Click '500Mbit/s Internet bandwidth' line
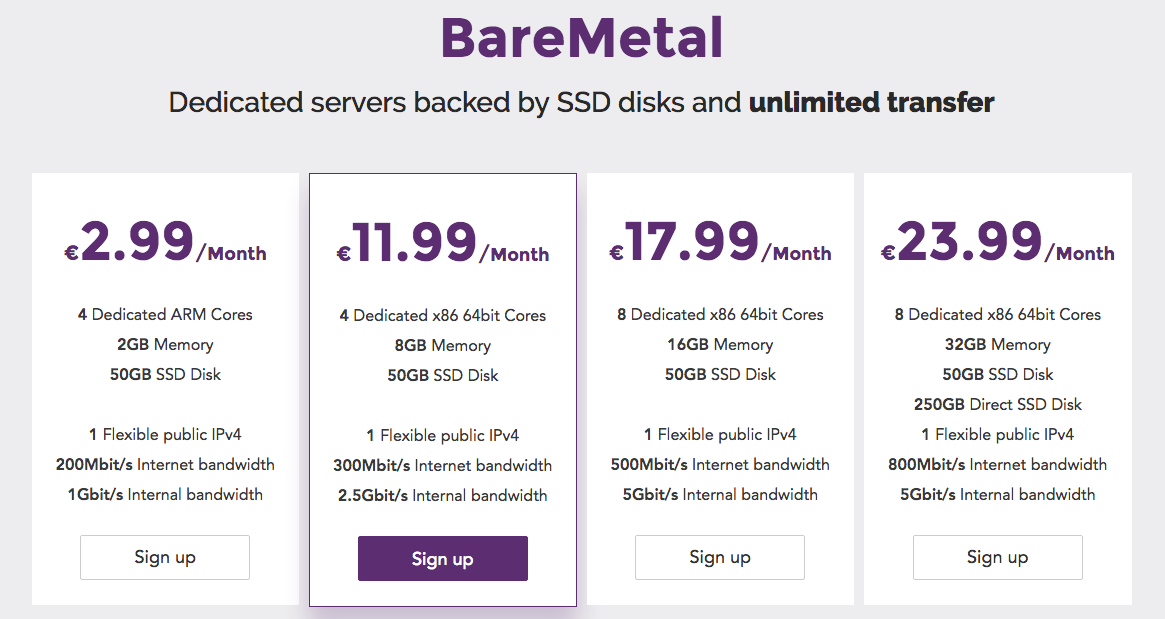This screenshot has width=1165, height=619. pyautogui.click(x=720, y=464)
